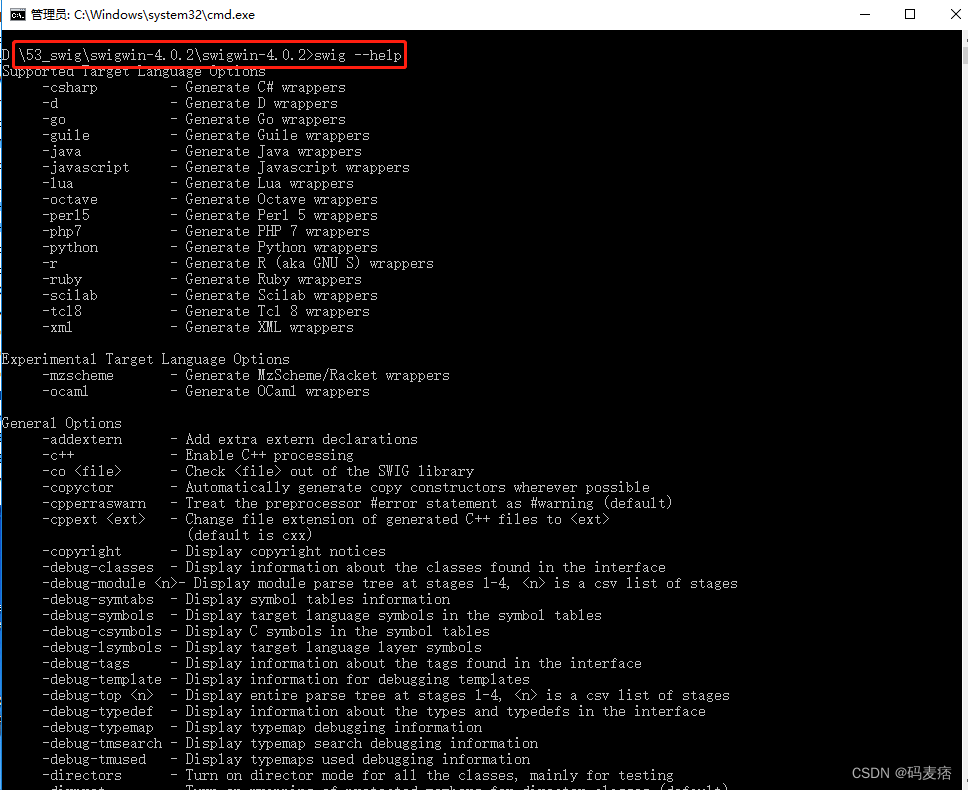Maximize the cmd.exe window
The image size is (968, 790).
(x=910, y=14)
